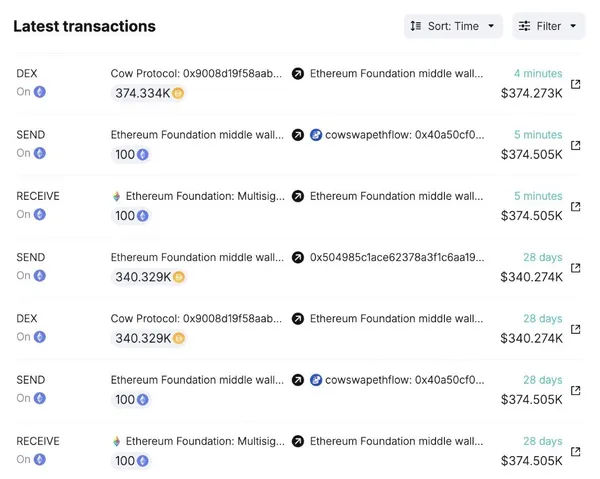Click the 4 minutes timestamp
The image size is (600, 479).
coord(538,74)
